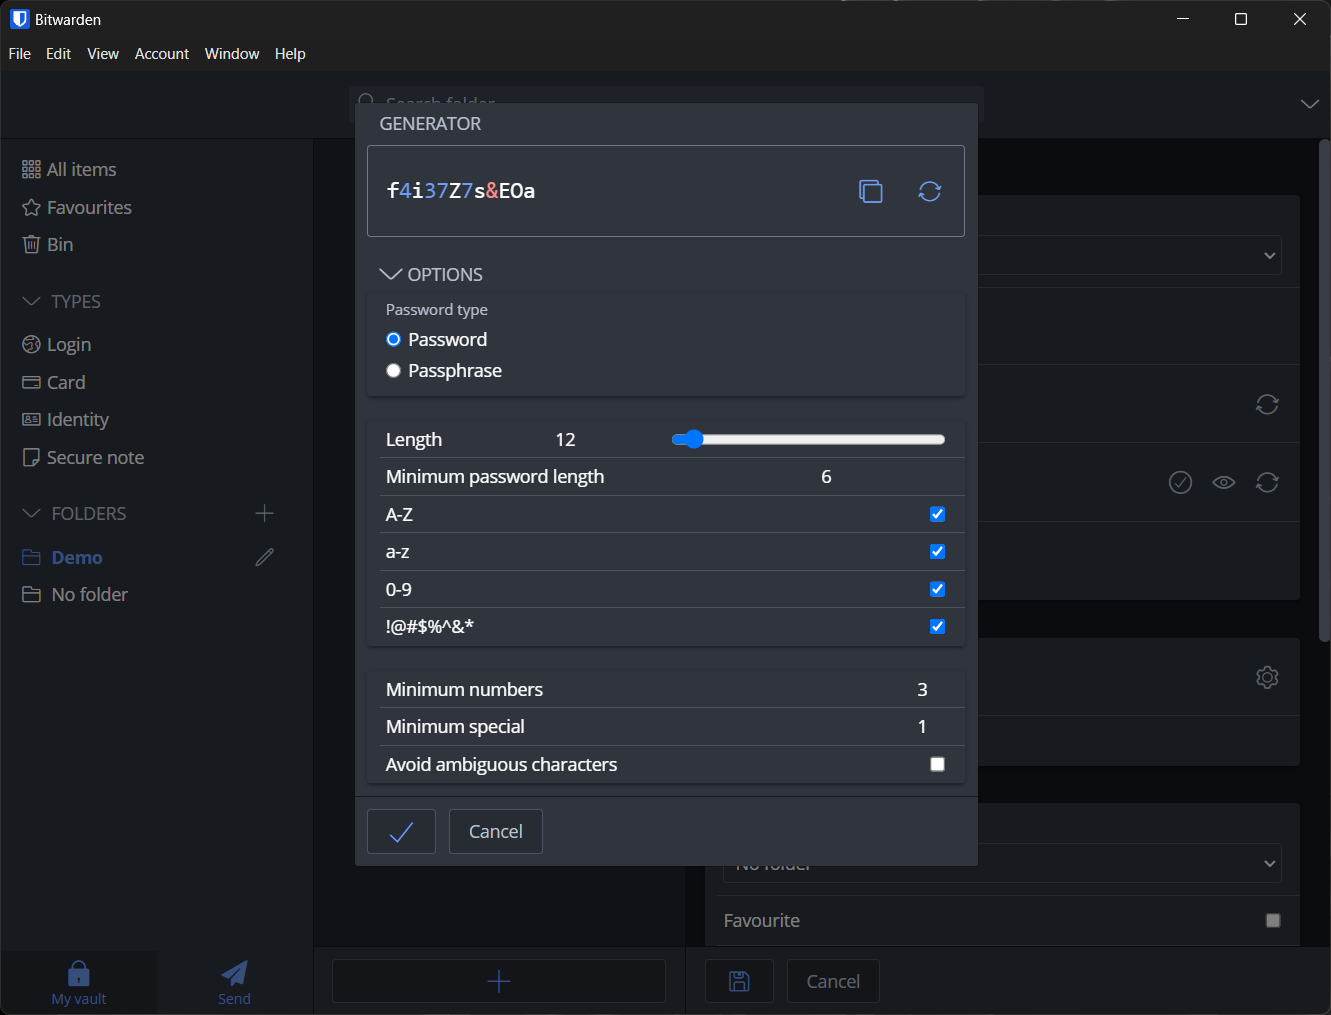This screenshot has width=1331, height=1015.
Task: Open the File menu
Action: pyautogui.click(x=20, y=54)
